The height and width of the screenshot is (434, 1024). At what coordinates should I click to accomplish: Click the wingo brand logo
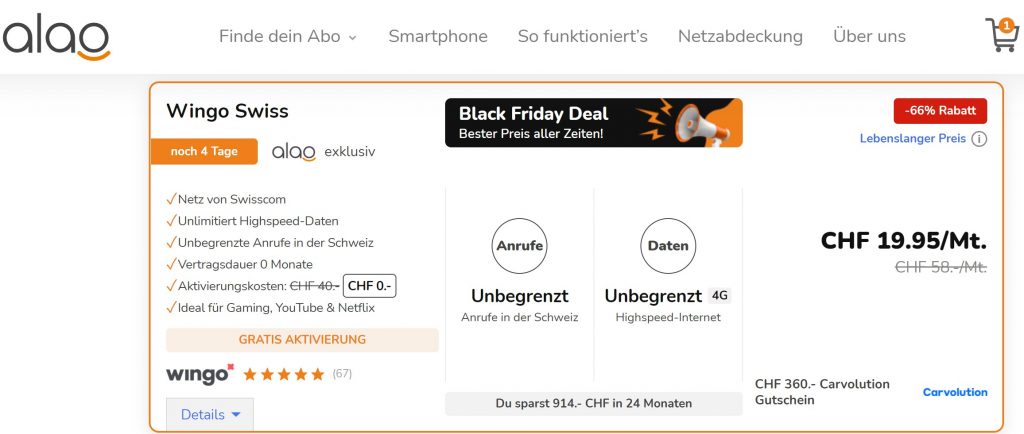click(x=200, y=374)
